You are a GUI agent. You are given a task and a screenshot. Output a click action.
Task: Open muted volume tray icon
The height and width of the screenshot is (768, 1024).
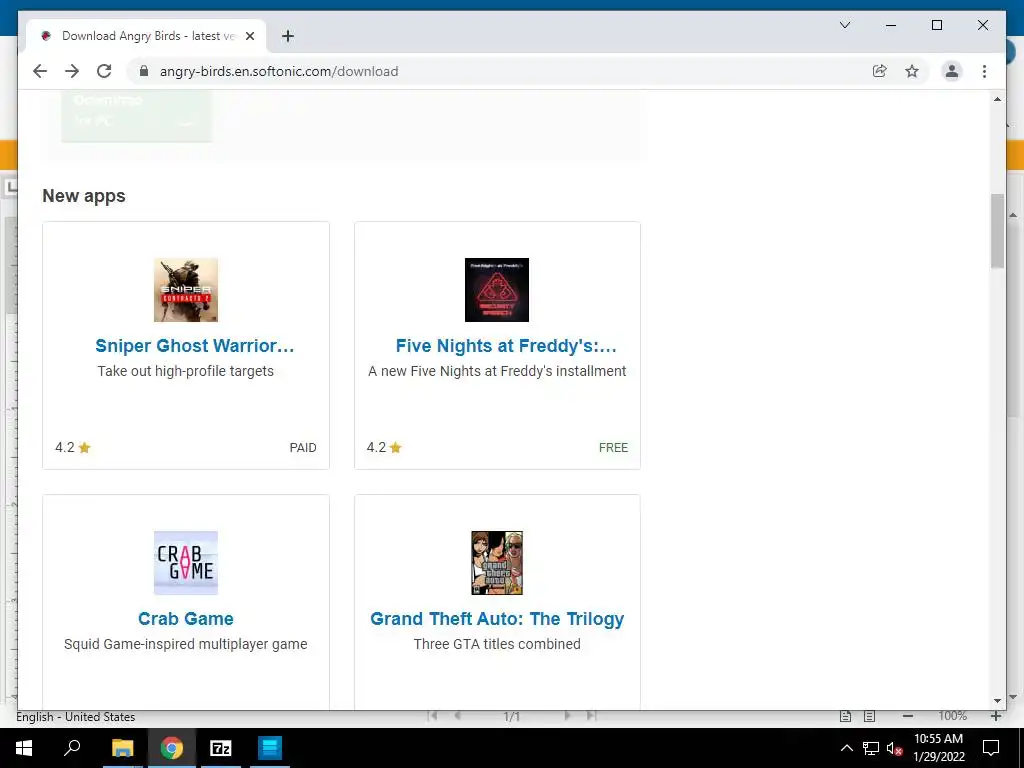click(895, 748)
